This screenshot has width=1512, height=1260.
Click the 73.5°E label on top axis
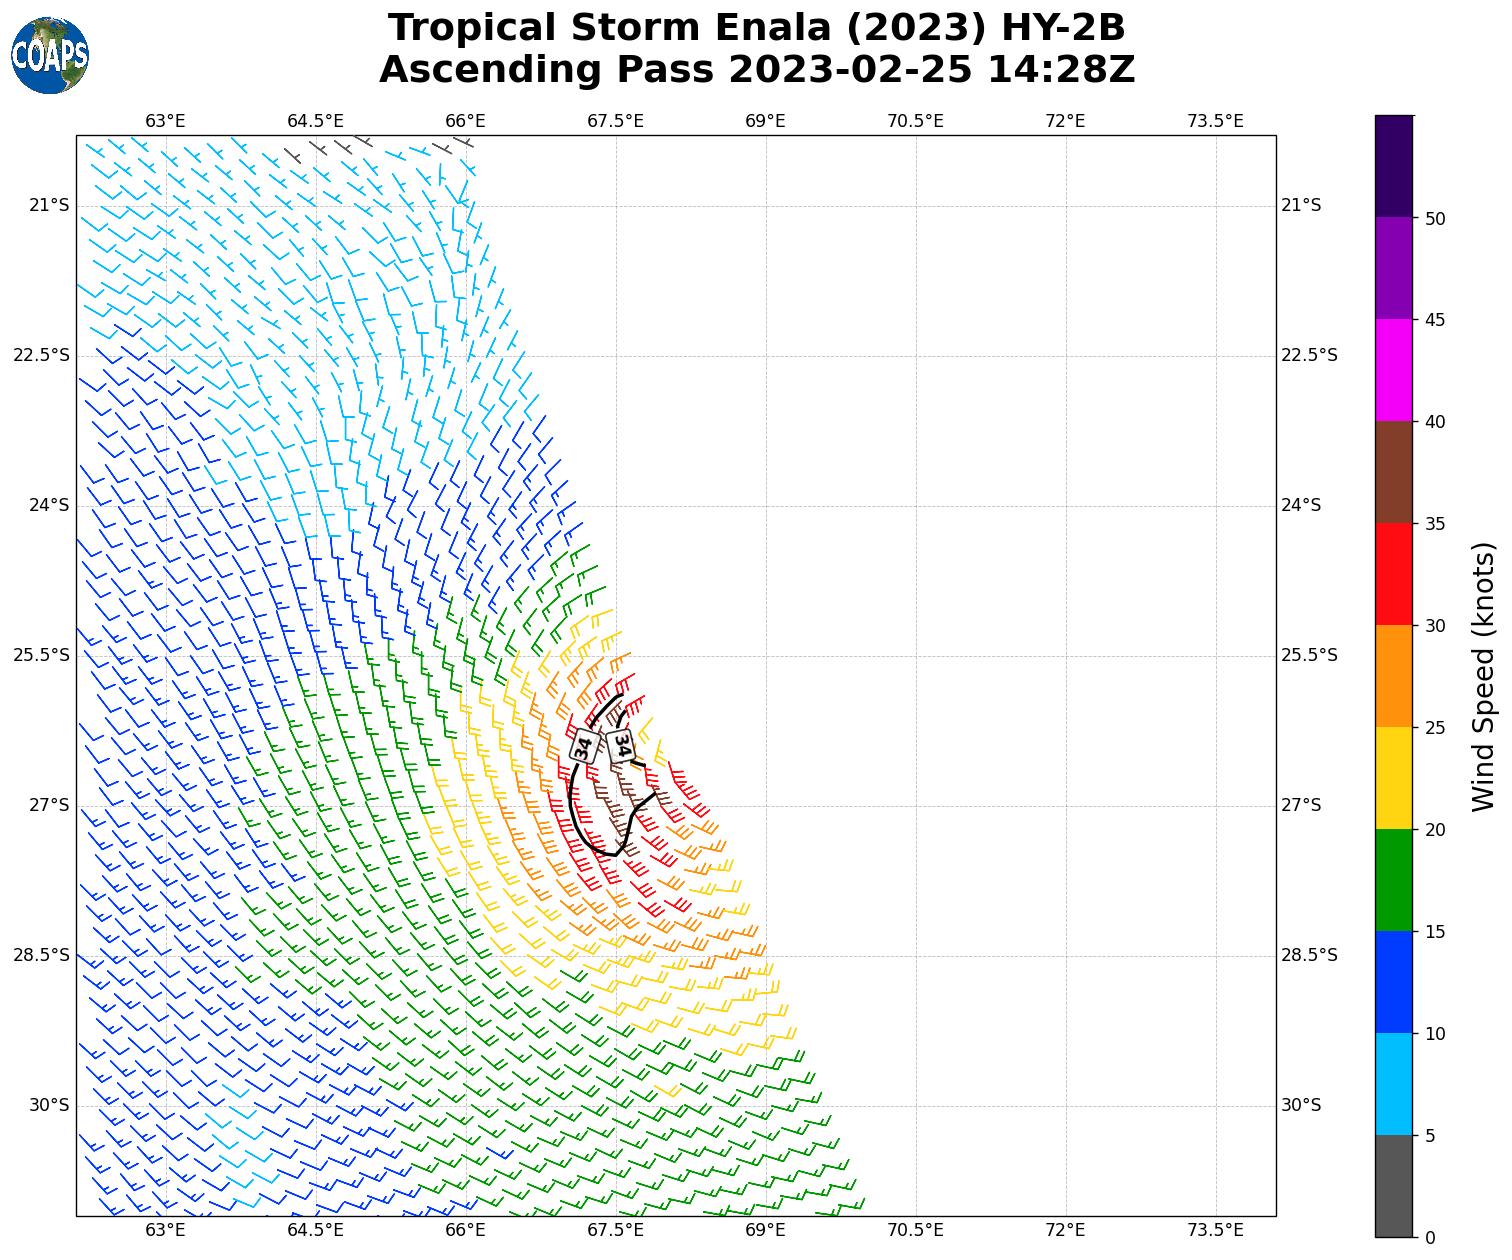point(1215,121)
